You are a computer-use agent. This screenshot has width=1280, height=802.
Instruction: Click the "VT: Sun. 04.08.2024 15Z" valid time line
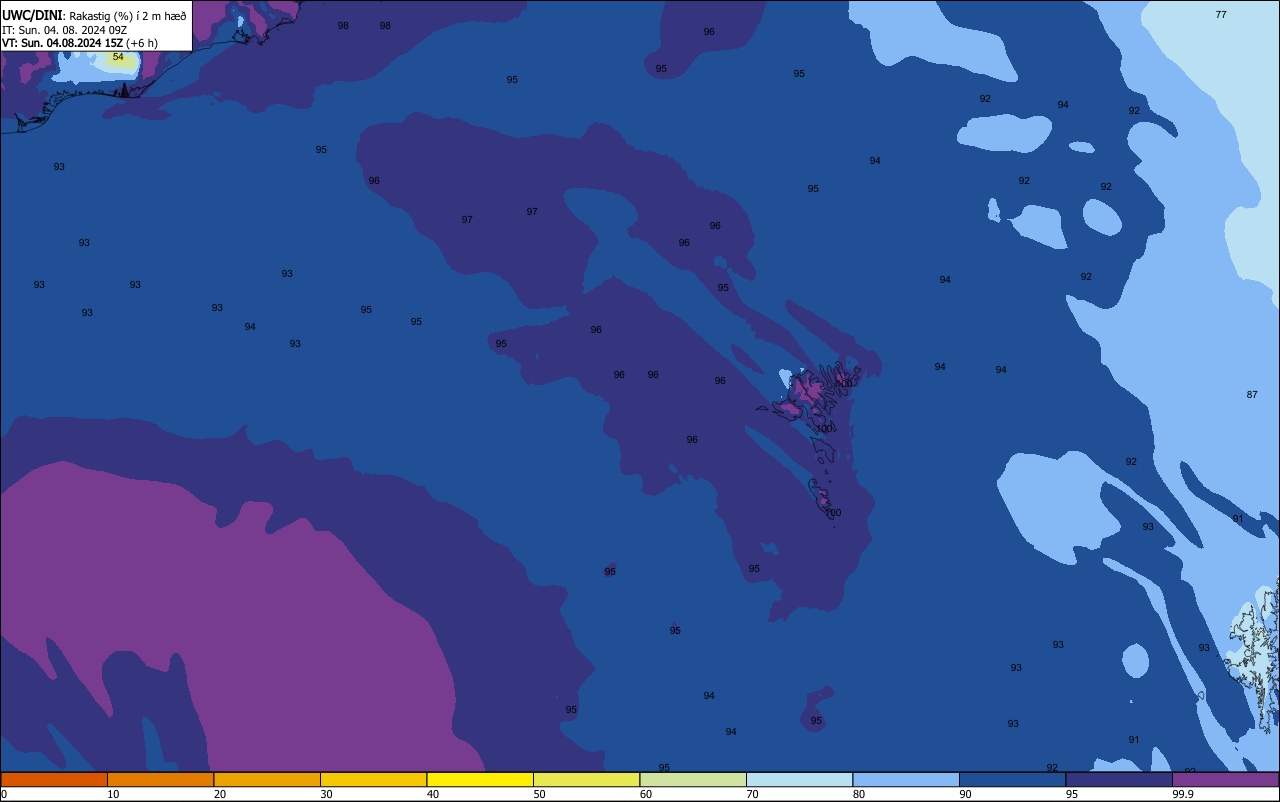pos(62,43)
